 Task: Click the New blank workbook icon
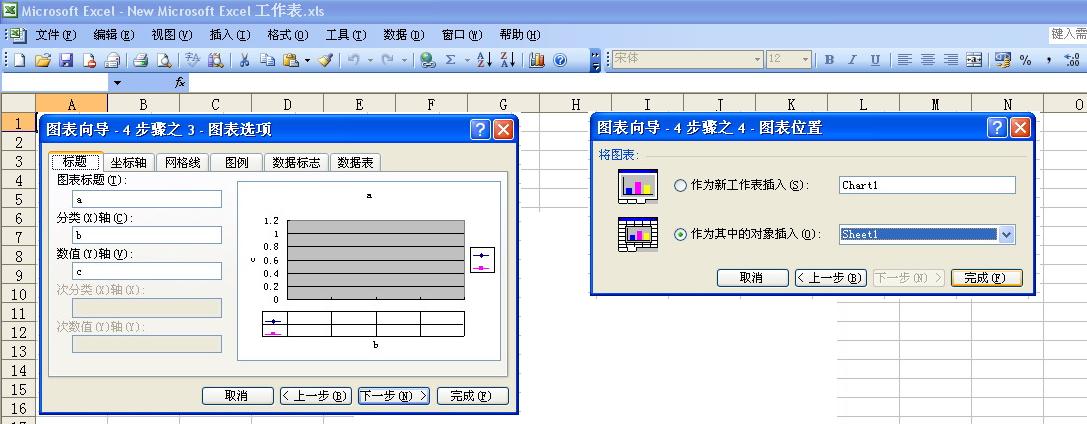(x=19, y=60)
